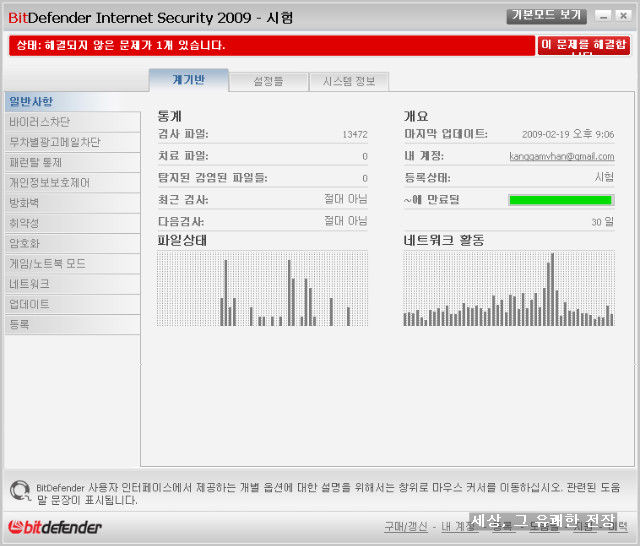The image size is (640, 546).
Task: Click the red status bar reporting 1 issue
Action: pyautogui.click(x=272, y=45)
